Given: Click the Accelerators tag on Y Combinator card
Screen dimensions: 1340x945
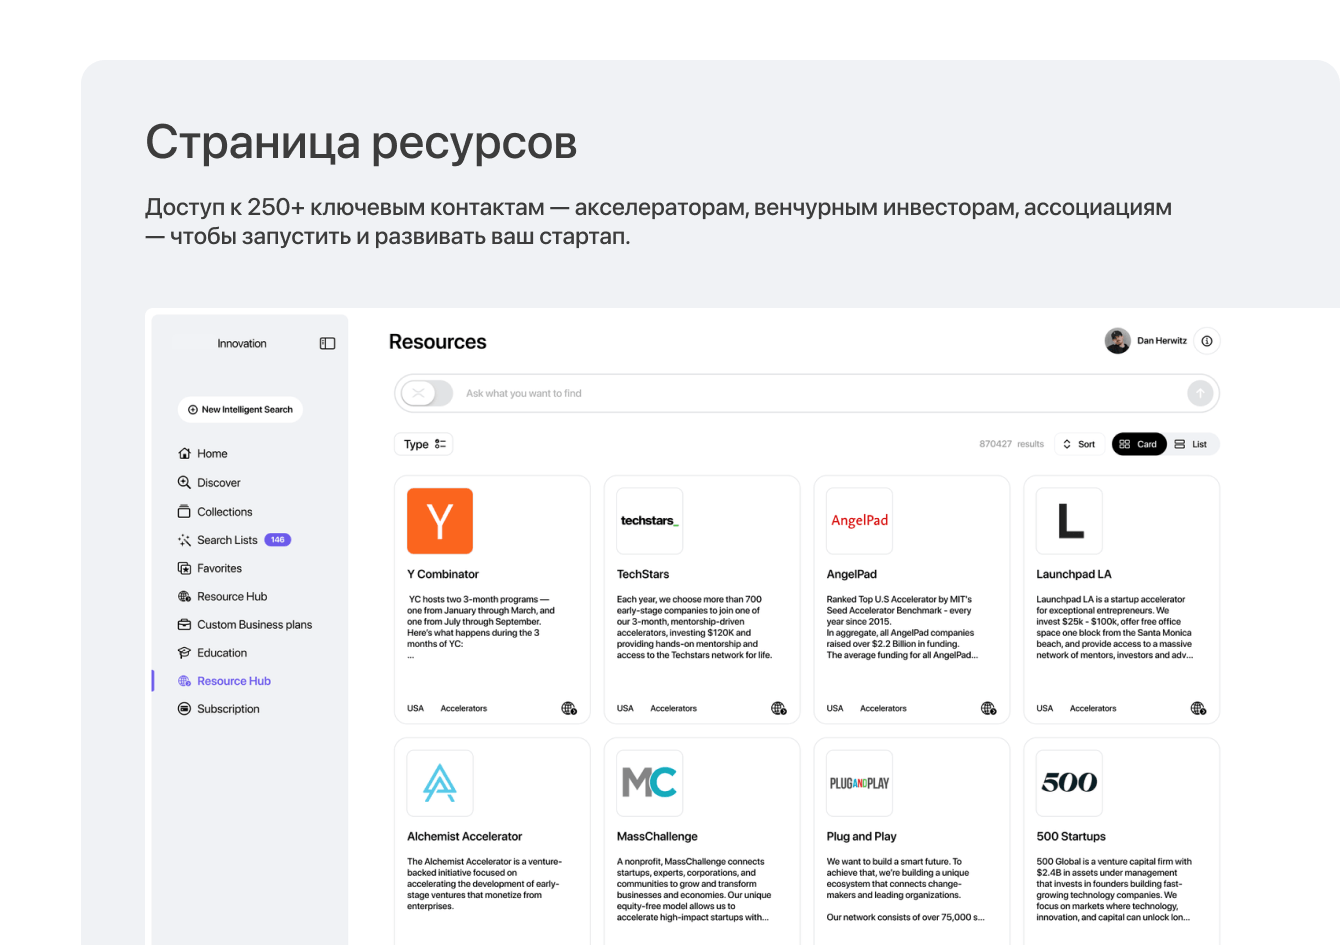Looking at the screenshot, I should click(464, 708).
